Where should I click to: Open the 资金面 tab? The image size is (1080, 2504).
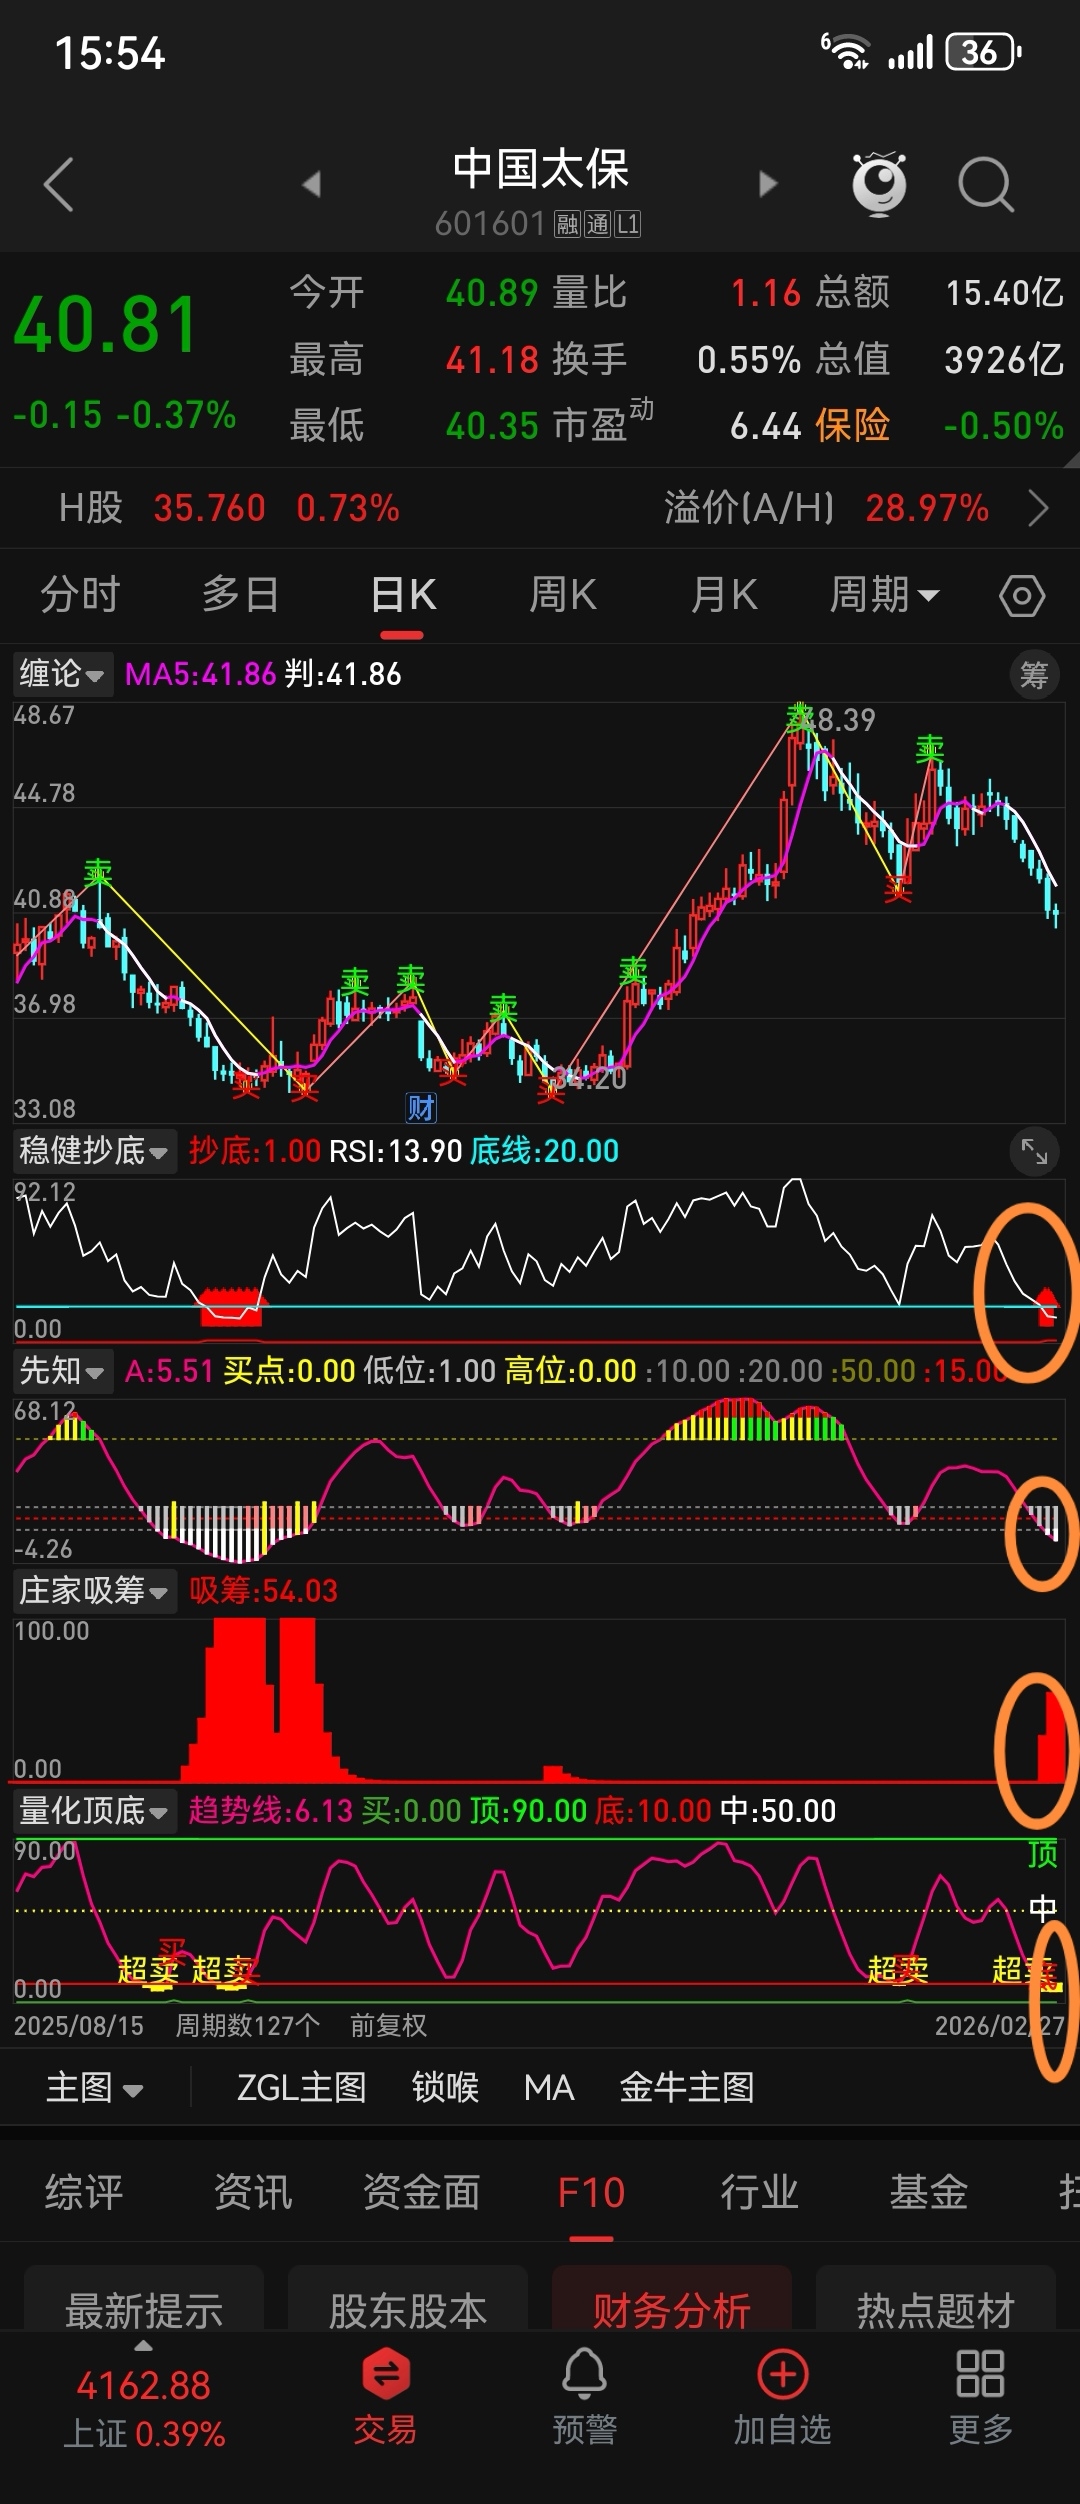coord(421,2192)
